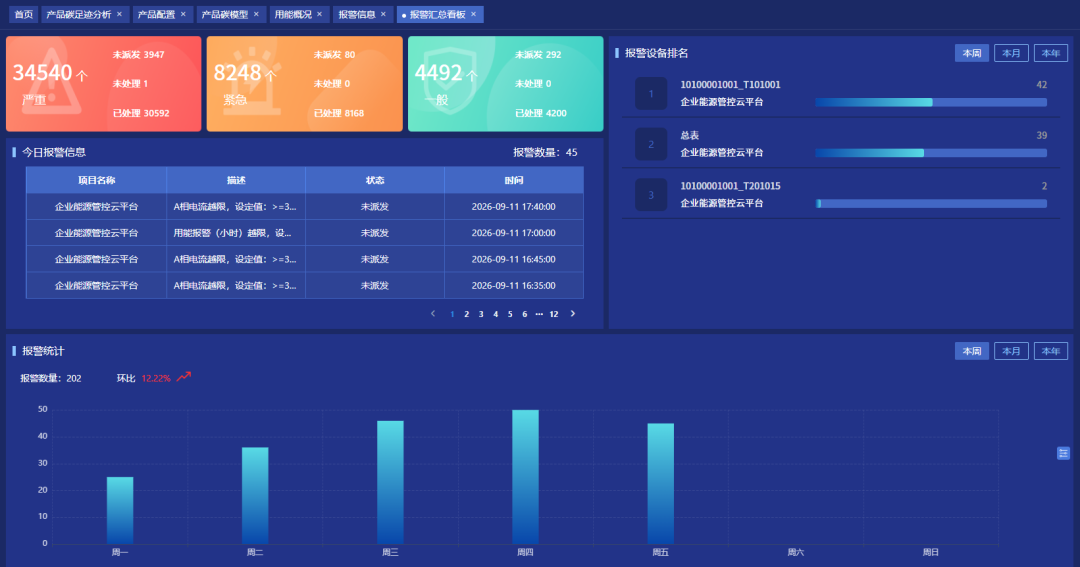The height and width of the screenshot is (567, 1080).
Task: Click the 环比 12.22% value
Action: pos(156,378)
